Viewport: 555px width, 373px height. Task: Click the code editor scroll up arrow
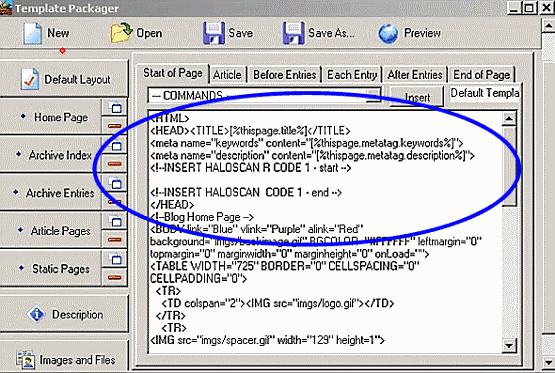coord(509,118)
